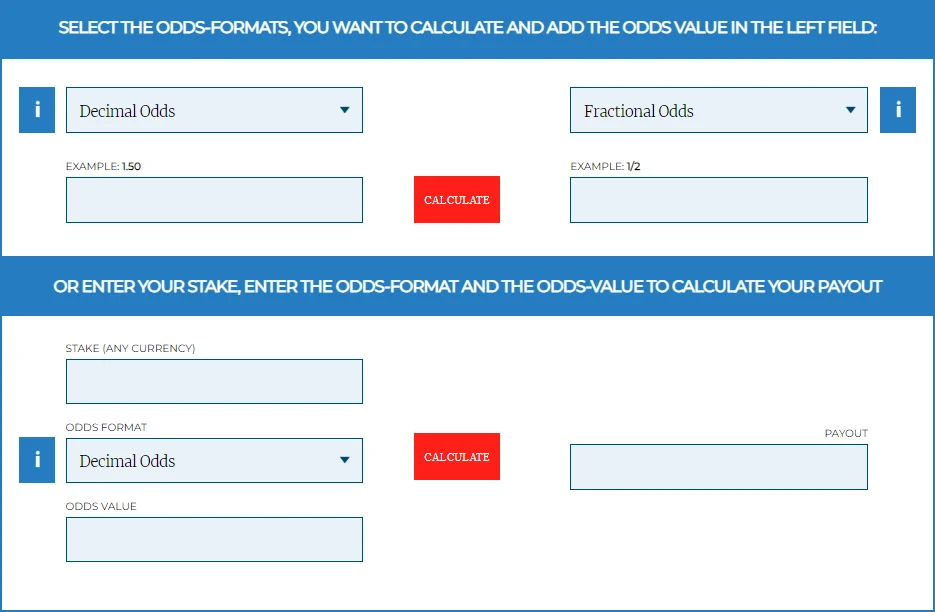Click the "Example: 1.50" label text

(103, 166)
